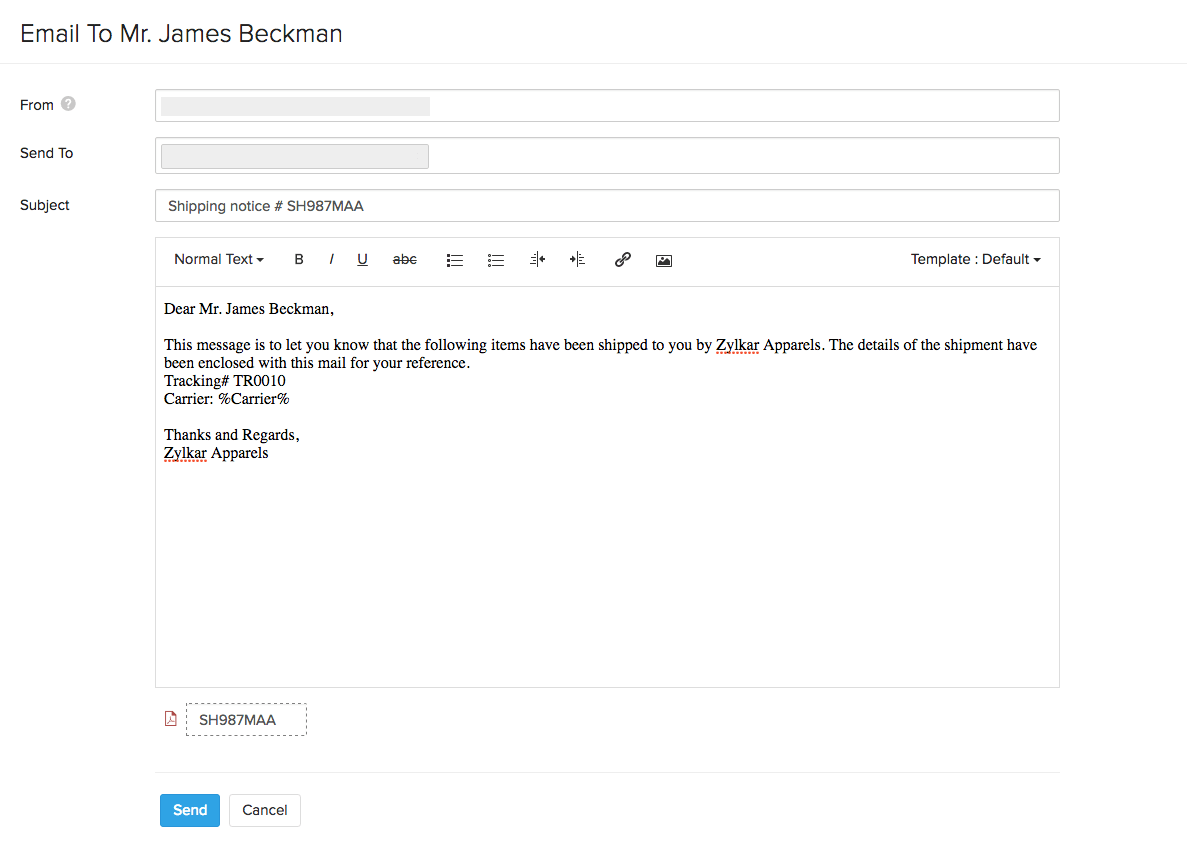Click the help icon beside From
1187x843 pixels.
point(67,103)
